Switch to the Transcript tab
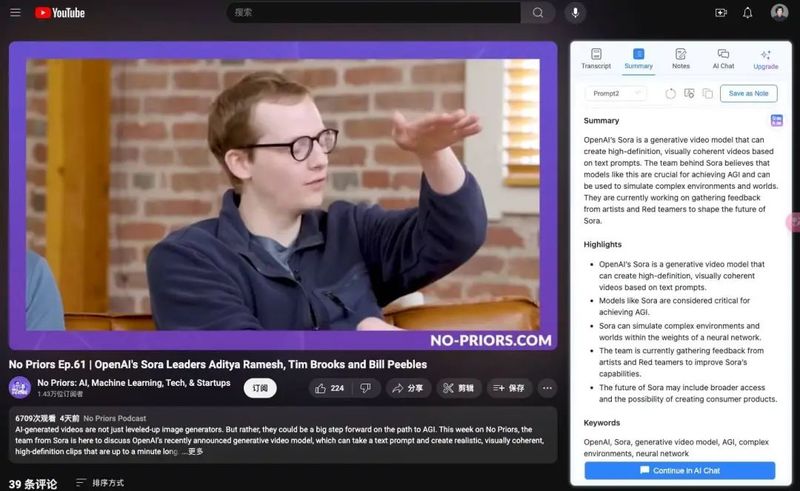The height and width of the screenshot is (491, 800). (596, 59)
